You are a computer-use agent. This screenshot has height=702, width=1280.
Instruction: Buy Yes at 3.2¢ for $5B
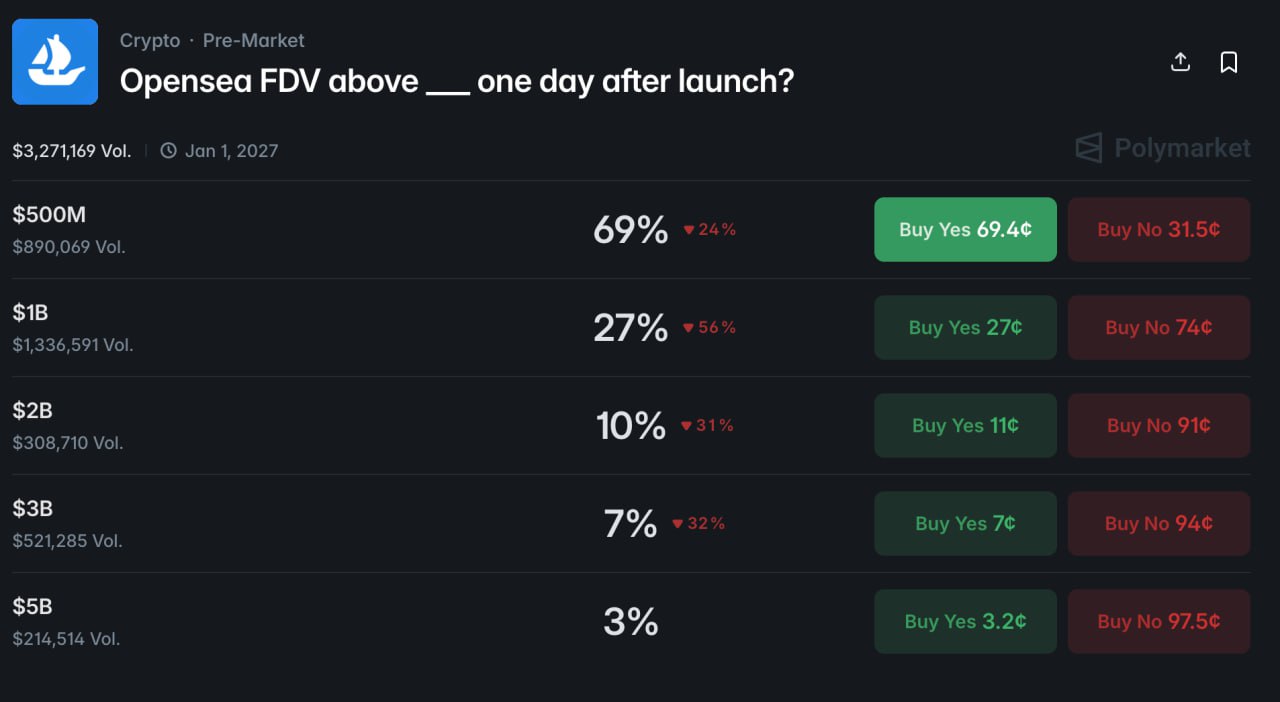[965, 621]
